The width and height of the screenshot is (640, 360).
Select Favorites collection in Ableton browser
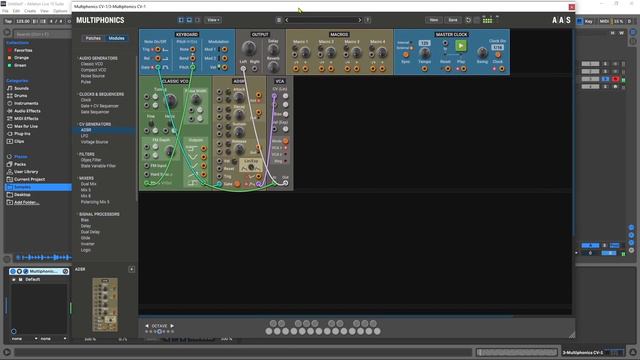[x=23, y=50]
